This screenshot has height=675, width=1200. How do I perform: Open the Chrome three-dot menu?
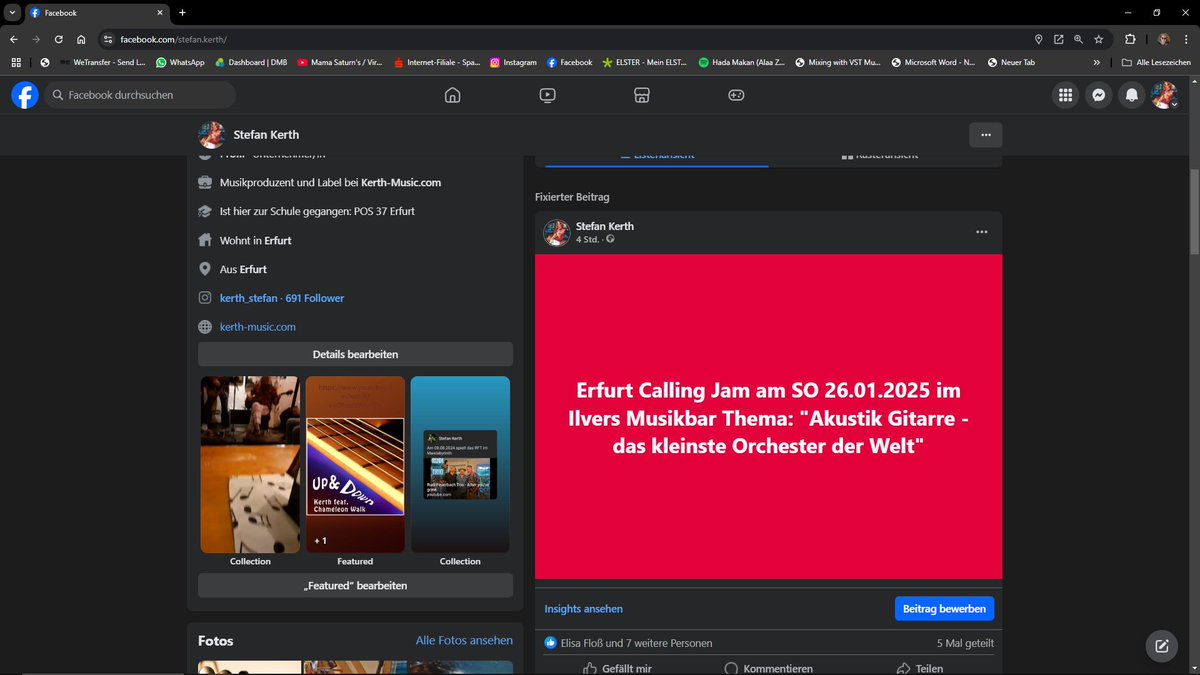(1186, 39)
